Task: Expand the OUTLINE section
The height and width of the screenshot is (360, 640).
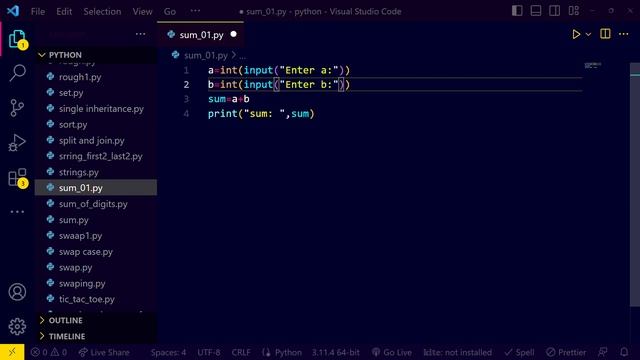Action: click(x=96, y=320)
